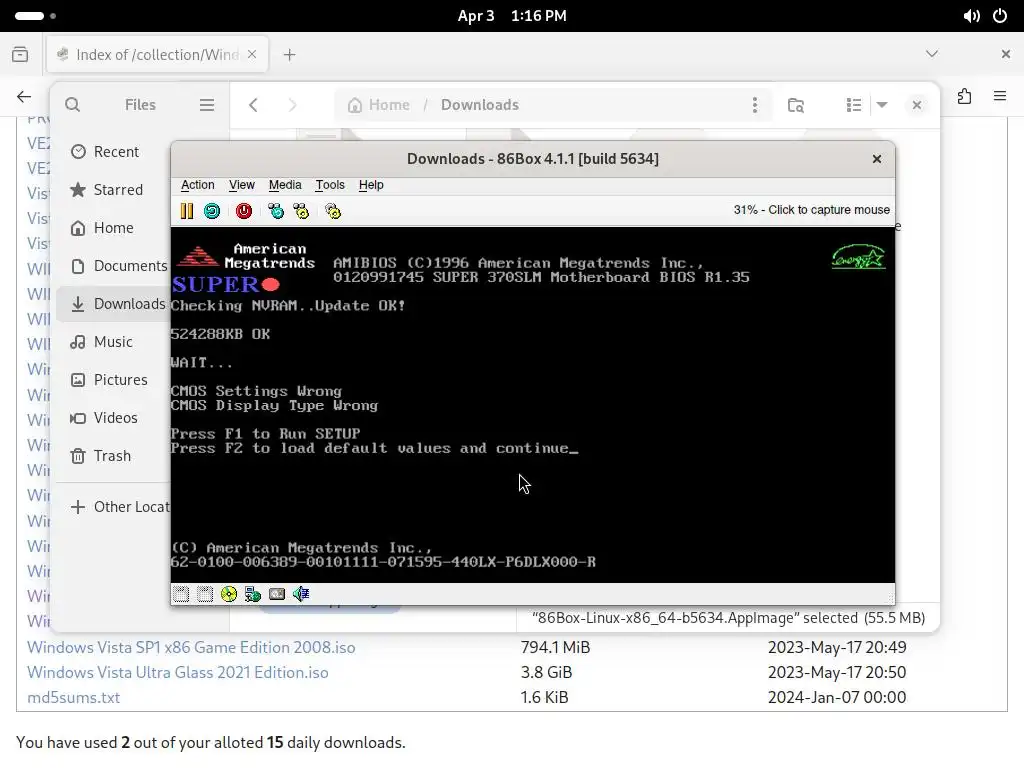The width and height of the screenshot is (1024, 768).
Task: Open the Windows Vista SP1 x86 Game Edition 2008.iso link
Action: [x=191, y=647]
